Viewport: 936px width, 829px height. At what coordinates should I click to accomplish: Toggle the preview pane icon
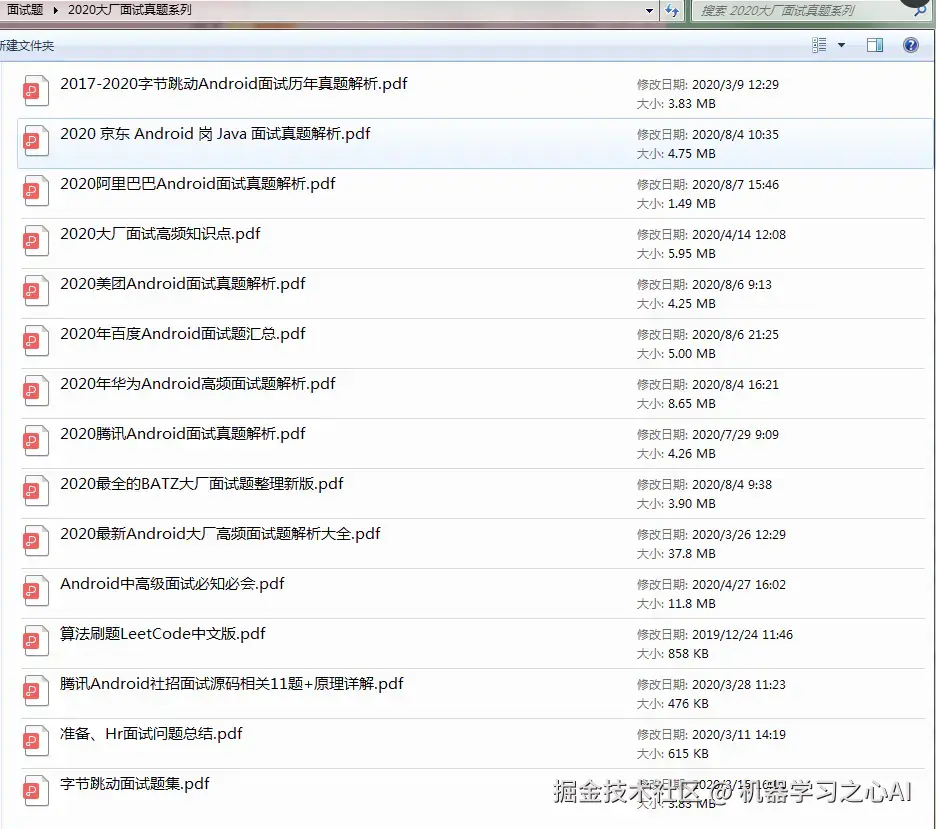click(x=875, y=45)
